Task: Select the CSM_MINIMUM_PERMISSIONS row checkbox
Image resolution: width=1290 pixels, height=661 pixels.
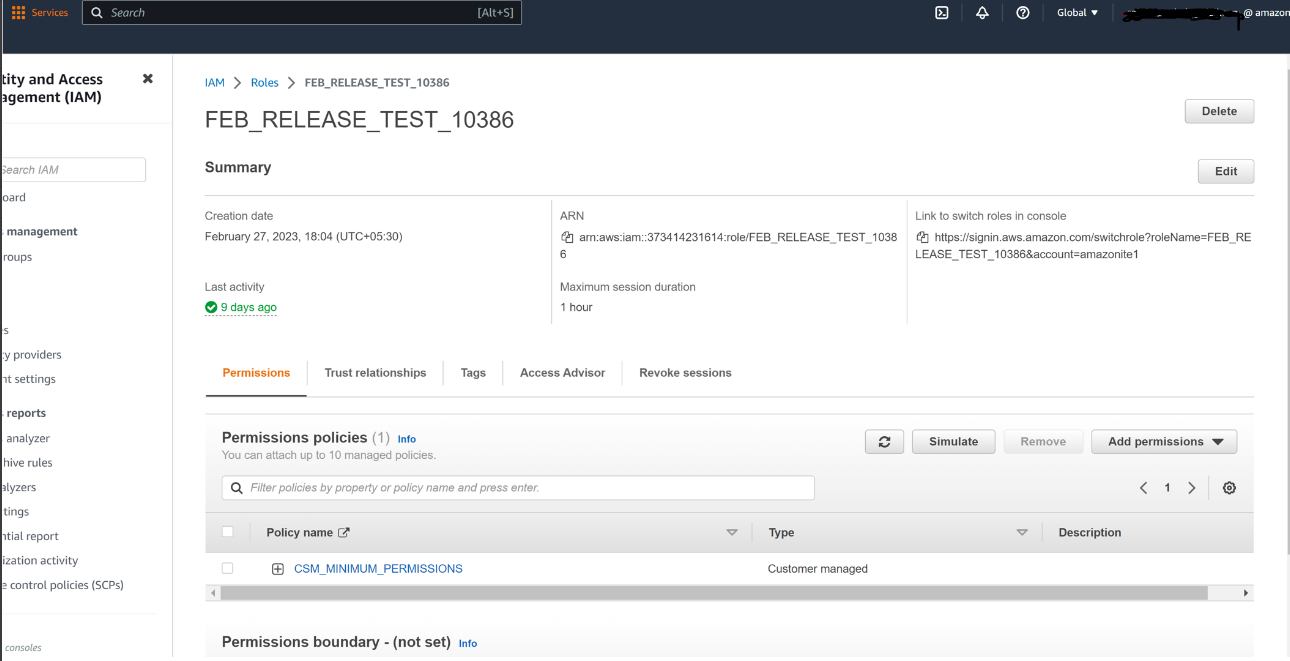Action: pos(227,567)
